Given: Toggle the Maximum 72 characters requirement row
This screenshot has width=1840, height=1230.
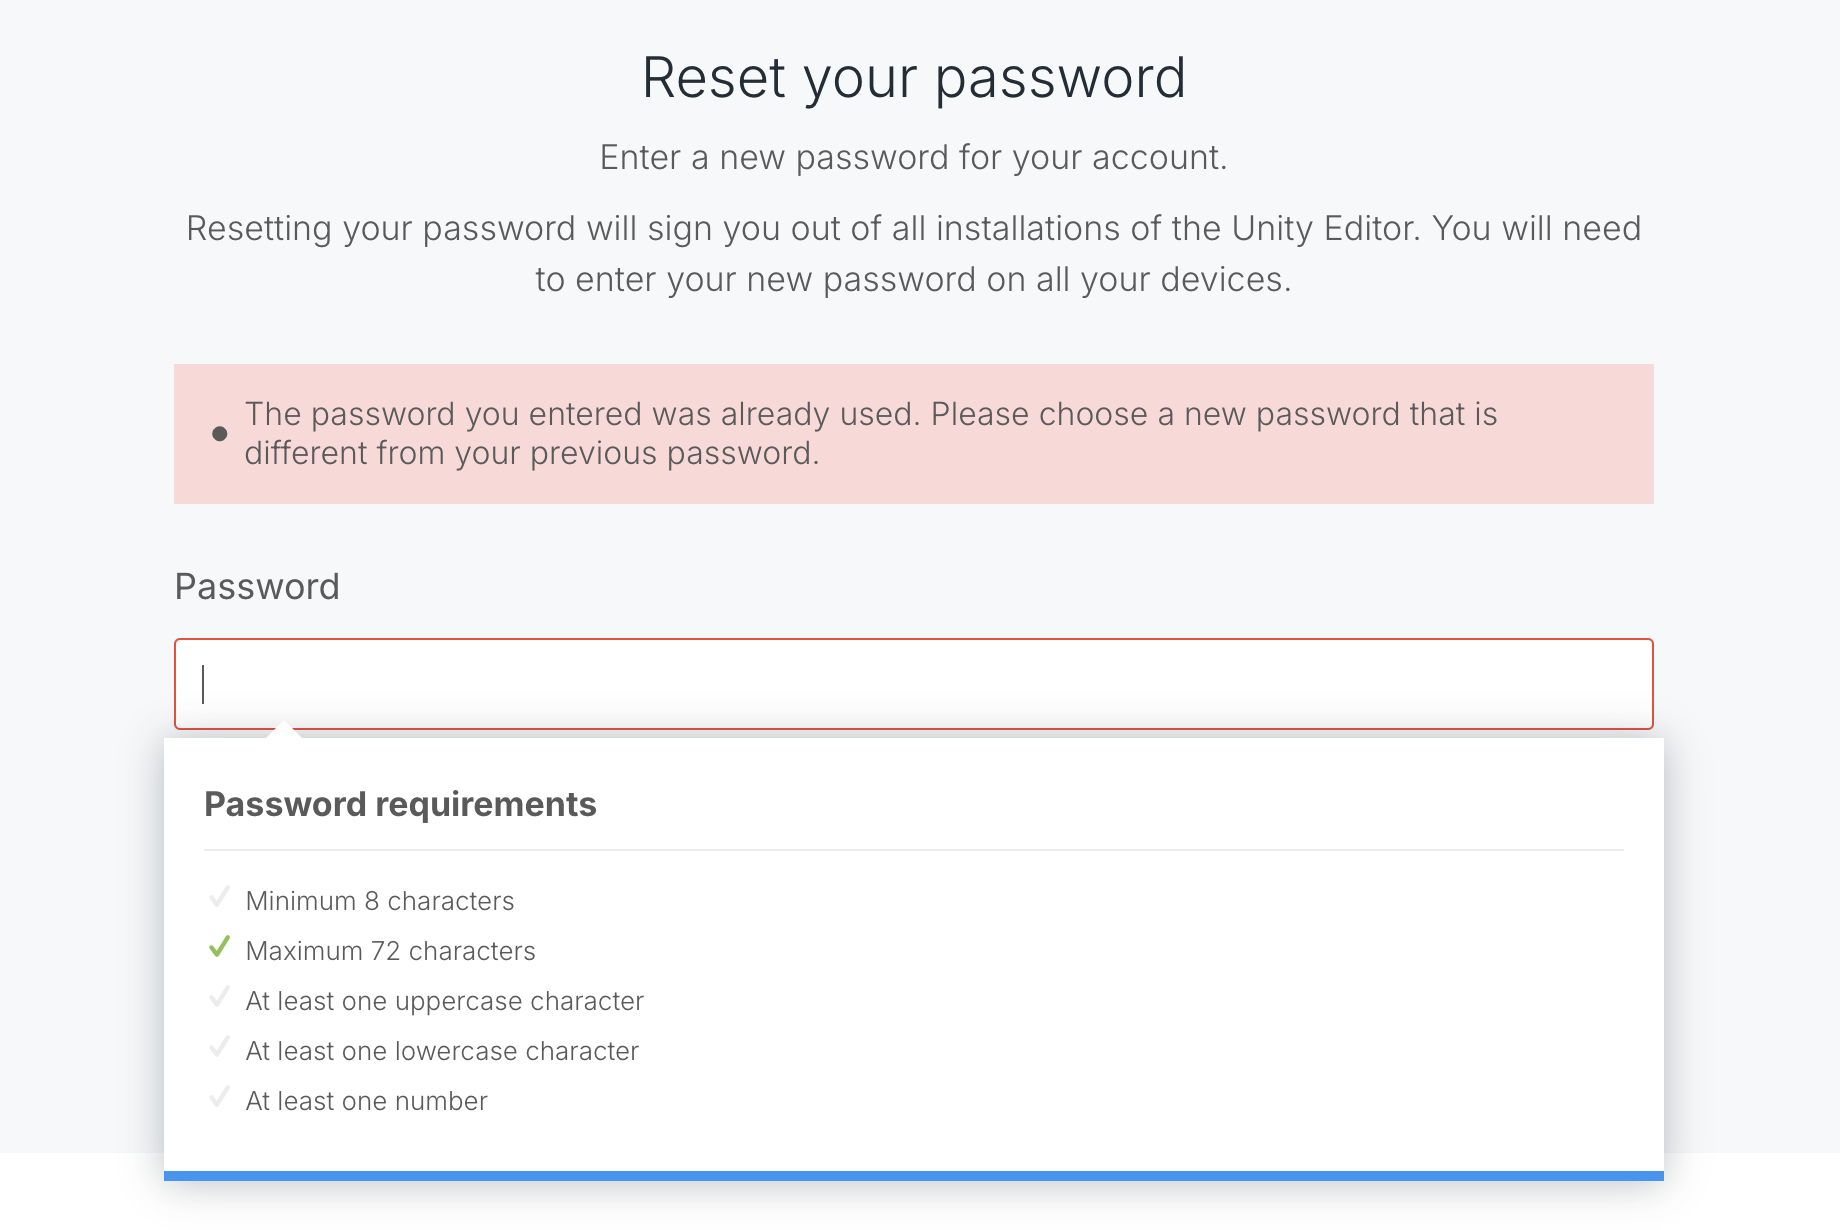Looking at the screenshot, I should [x=390, y=950].
